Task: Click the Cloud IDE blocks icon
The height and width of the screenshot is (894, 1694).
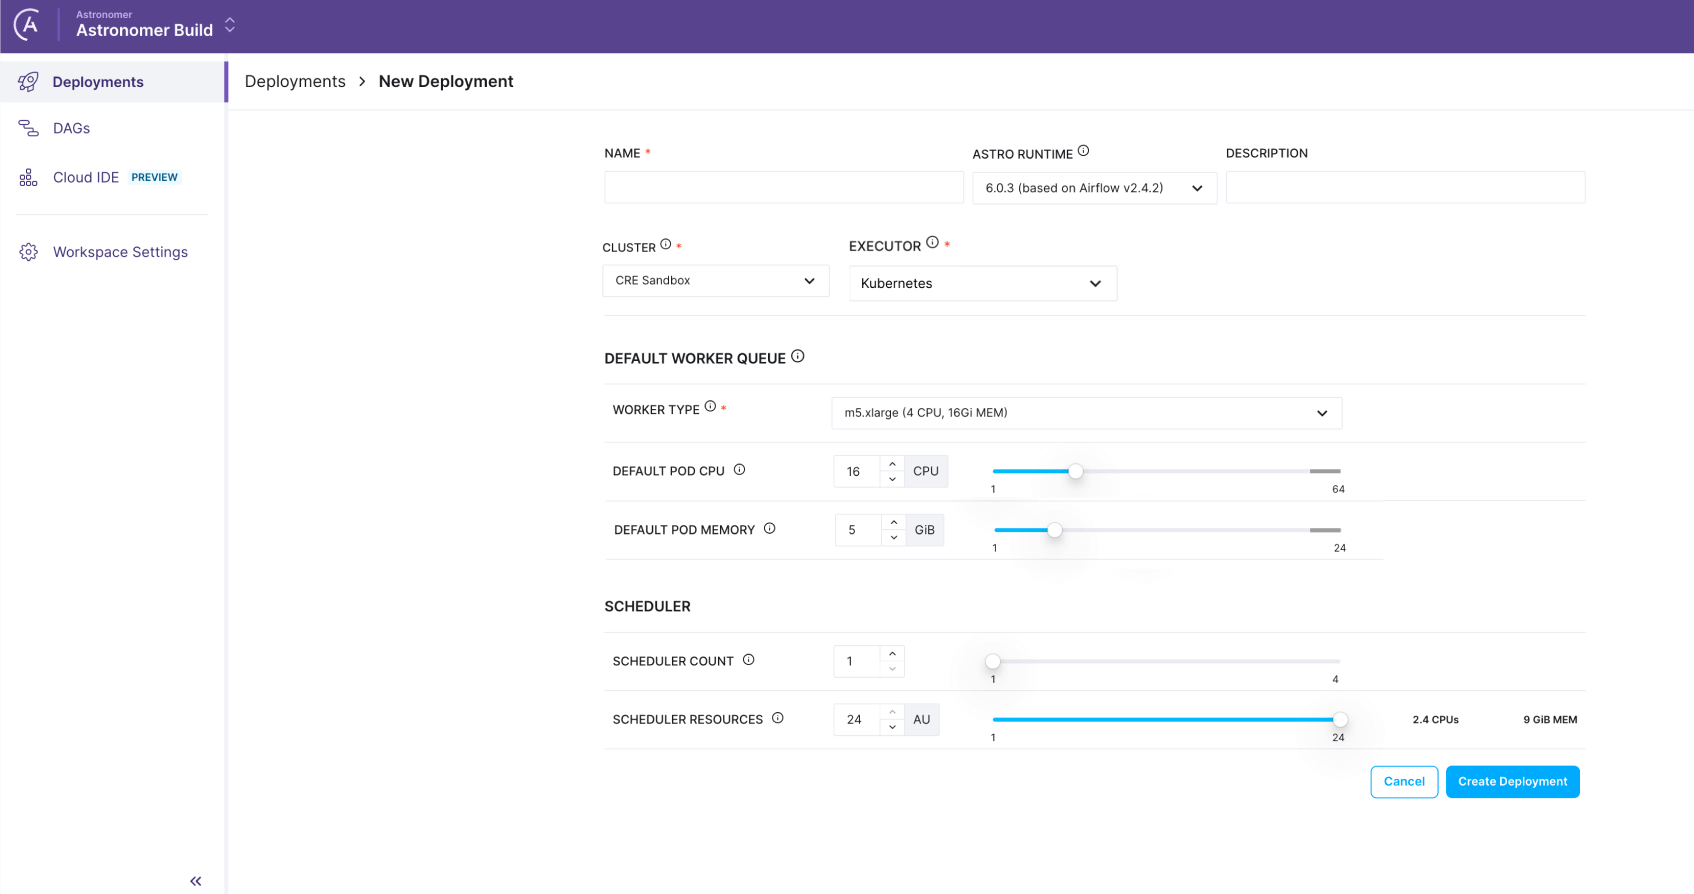Action: coord(28,177)
